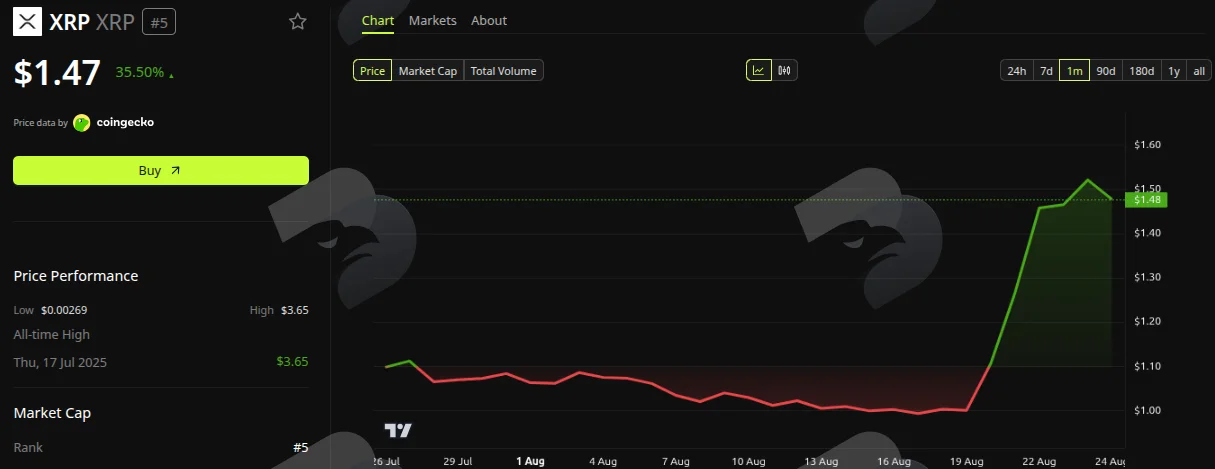The height and width of the screenshot is (469, 1215).
Task: Click the green $3.65 all-time high value
Action: [293, 362]
